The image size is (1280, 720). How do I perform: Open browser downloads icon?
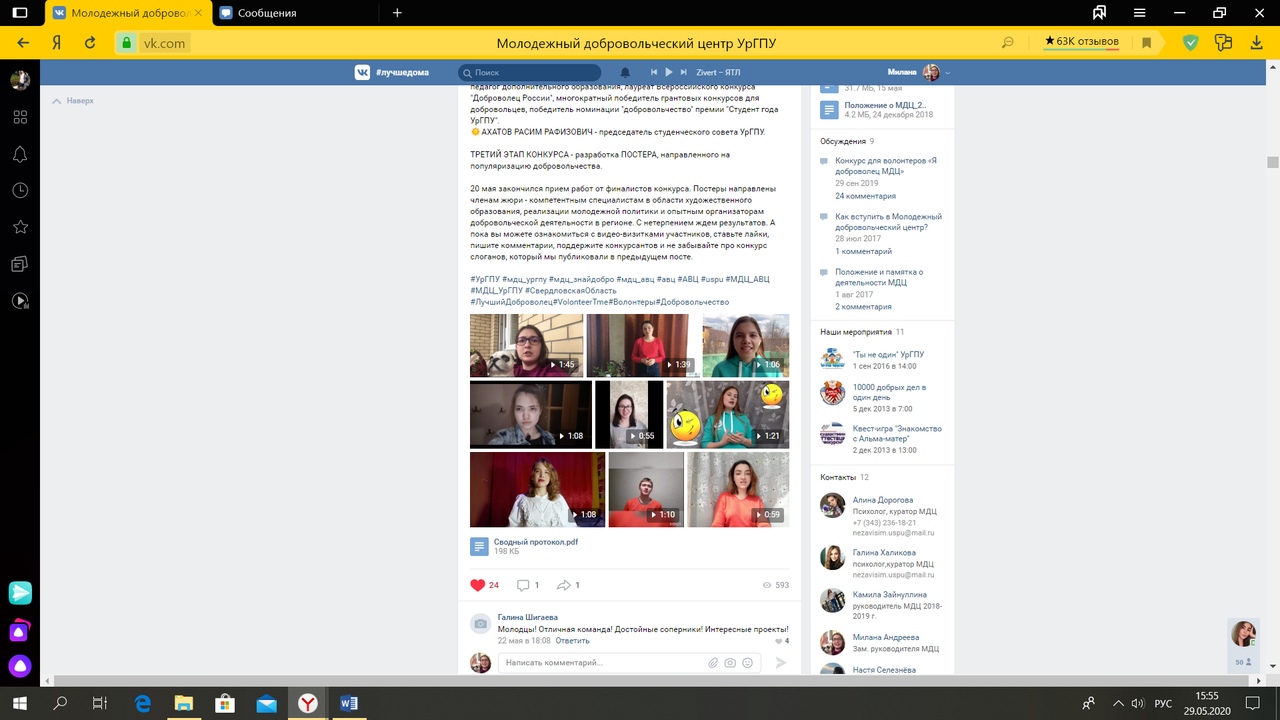click(x=1257, y=43)
